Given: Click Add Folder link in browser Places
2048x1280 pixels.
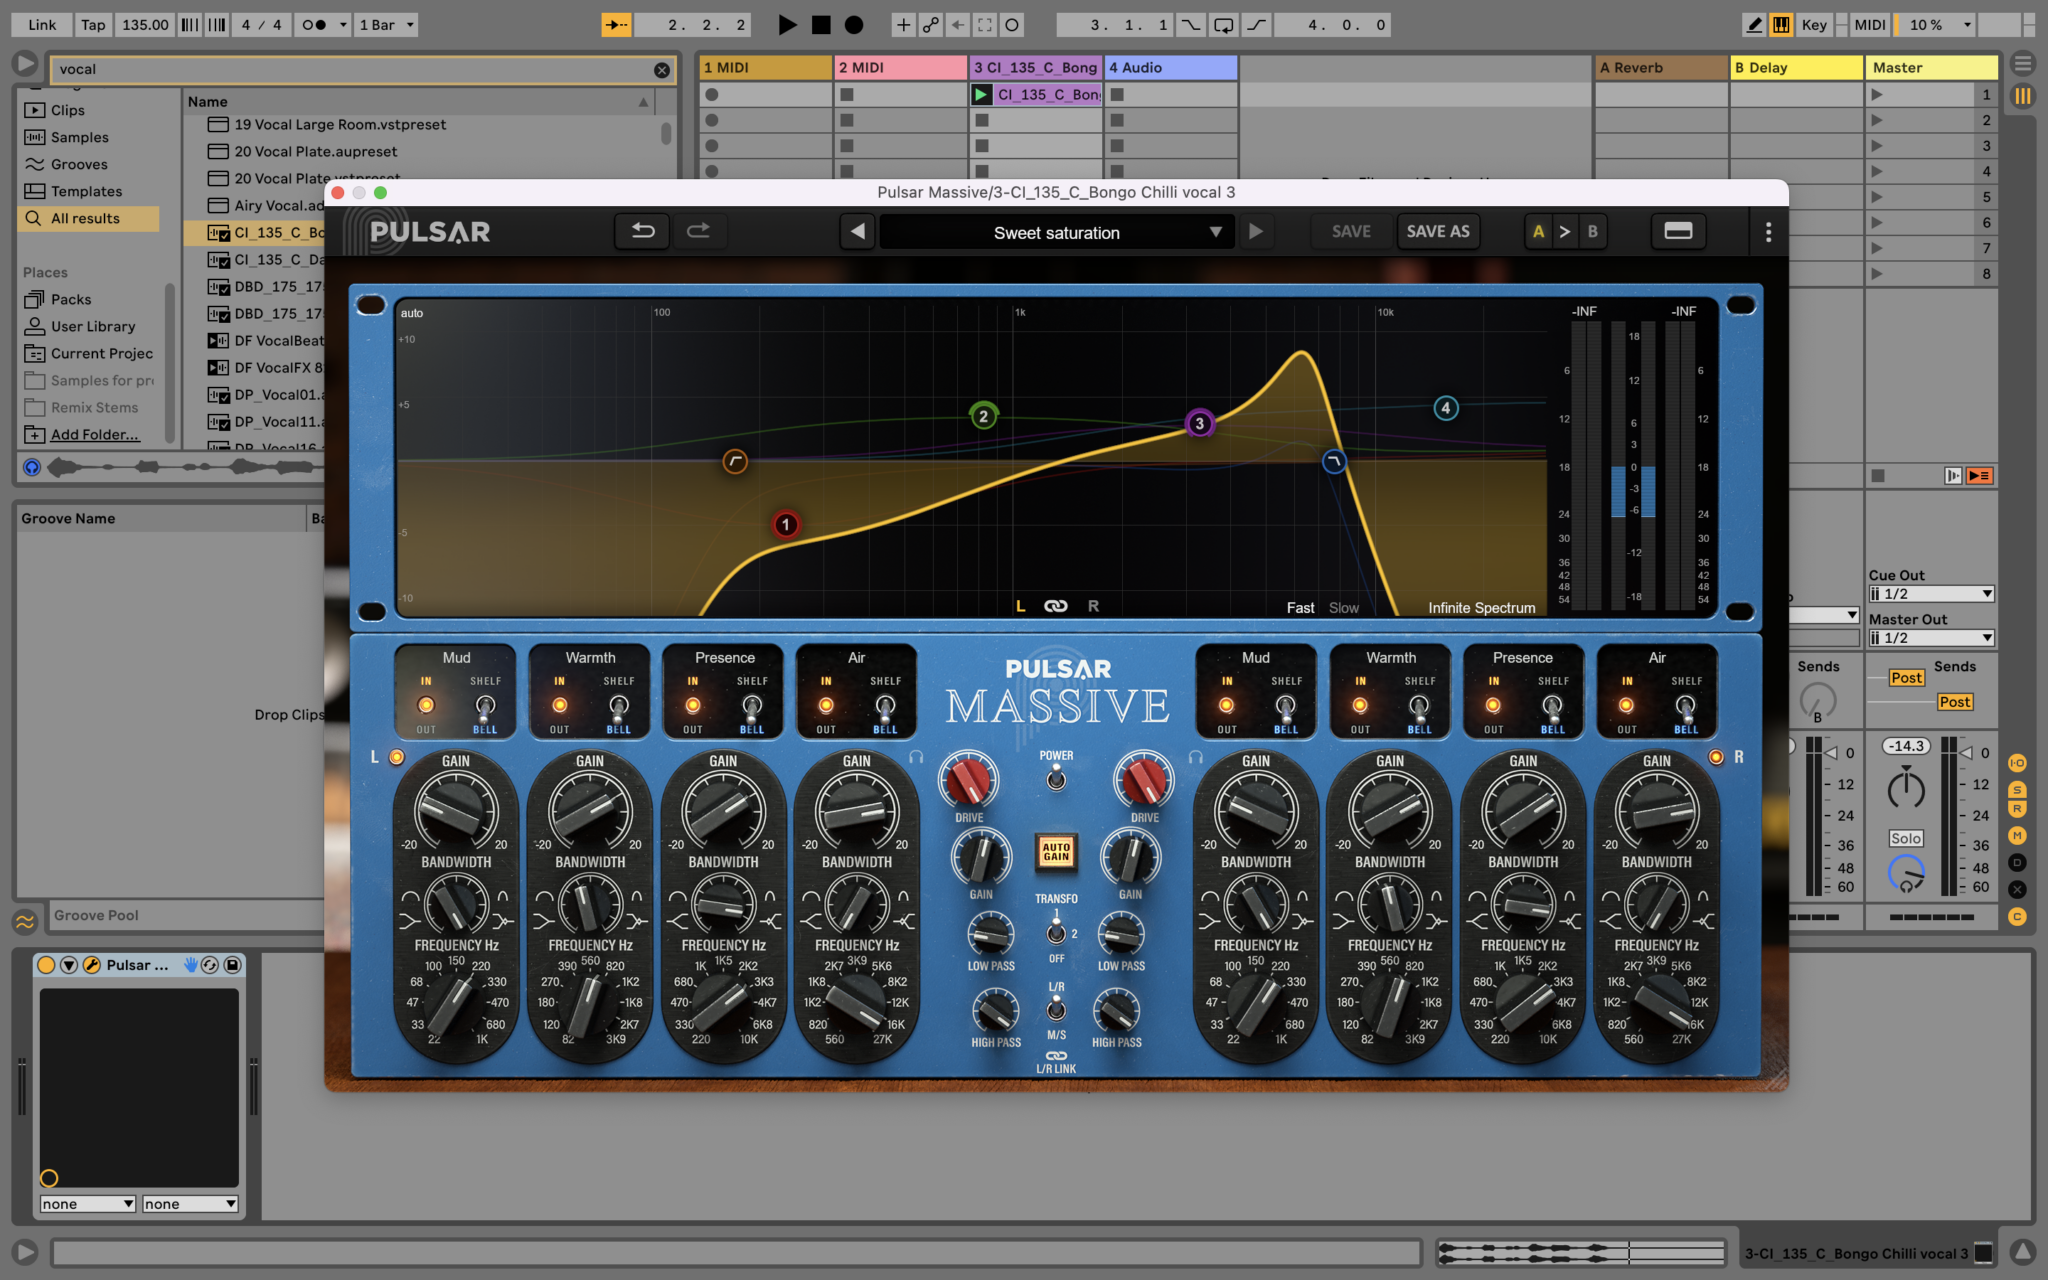Looking at the screenshot, I should point(95,434).
